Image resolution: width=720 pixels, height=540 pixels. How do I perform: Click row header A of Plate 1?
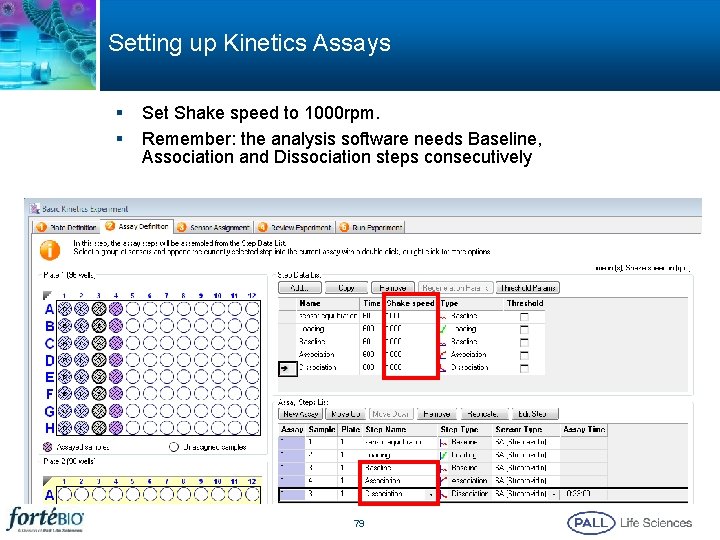click(x=49, y=309)
